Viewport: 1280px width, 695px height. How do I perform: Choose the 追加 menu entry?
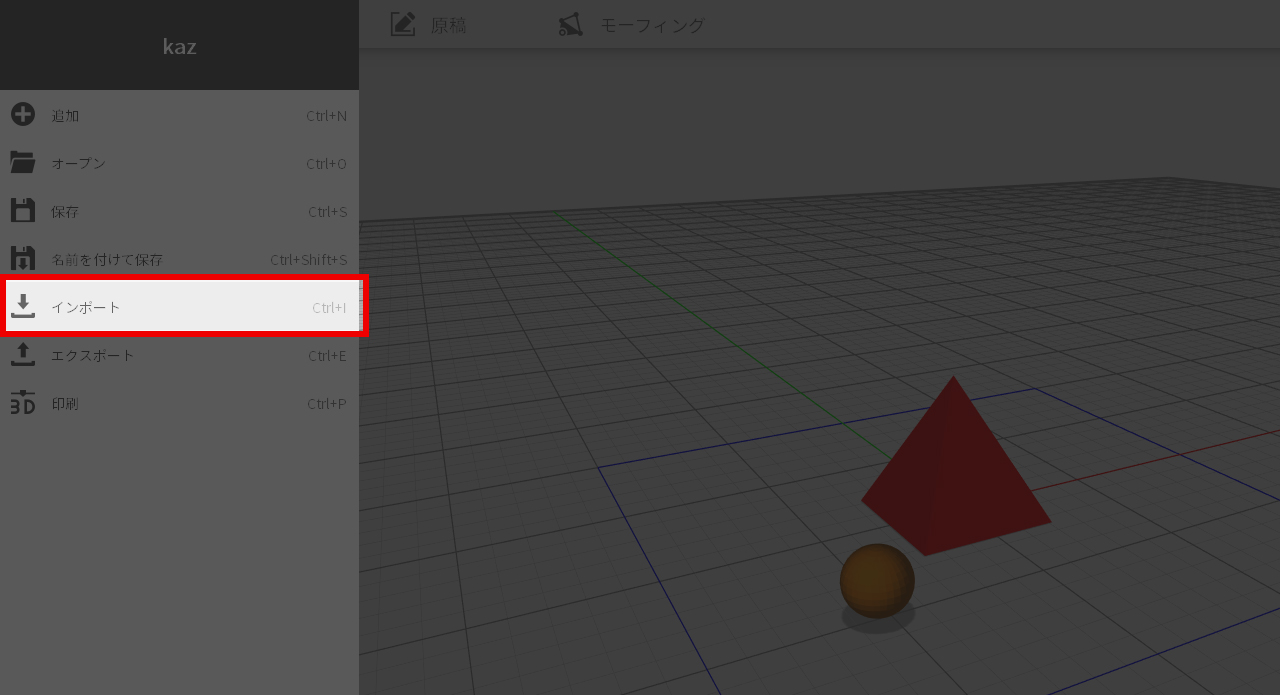click(180, 115)
